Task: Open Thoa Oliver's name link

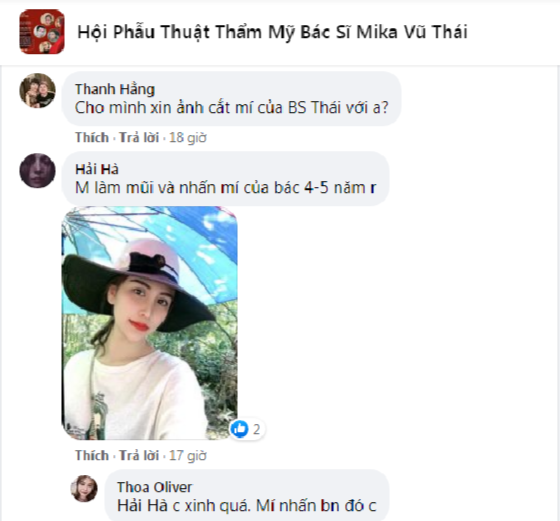Action: click(154, 487)
